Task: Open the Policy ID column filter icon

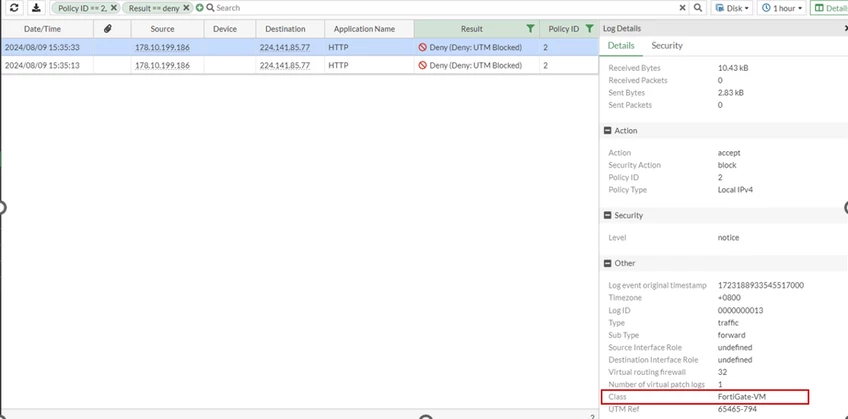Action: pos(589,29)
